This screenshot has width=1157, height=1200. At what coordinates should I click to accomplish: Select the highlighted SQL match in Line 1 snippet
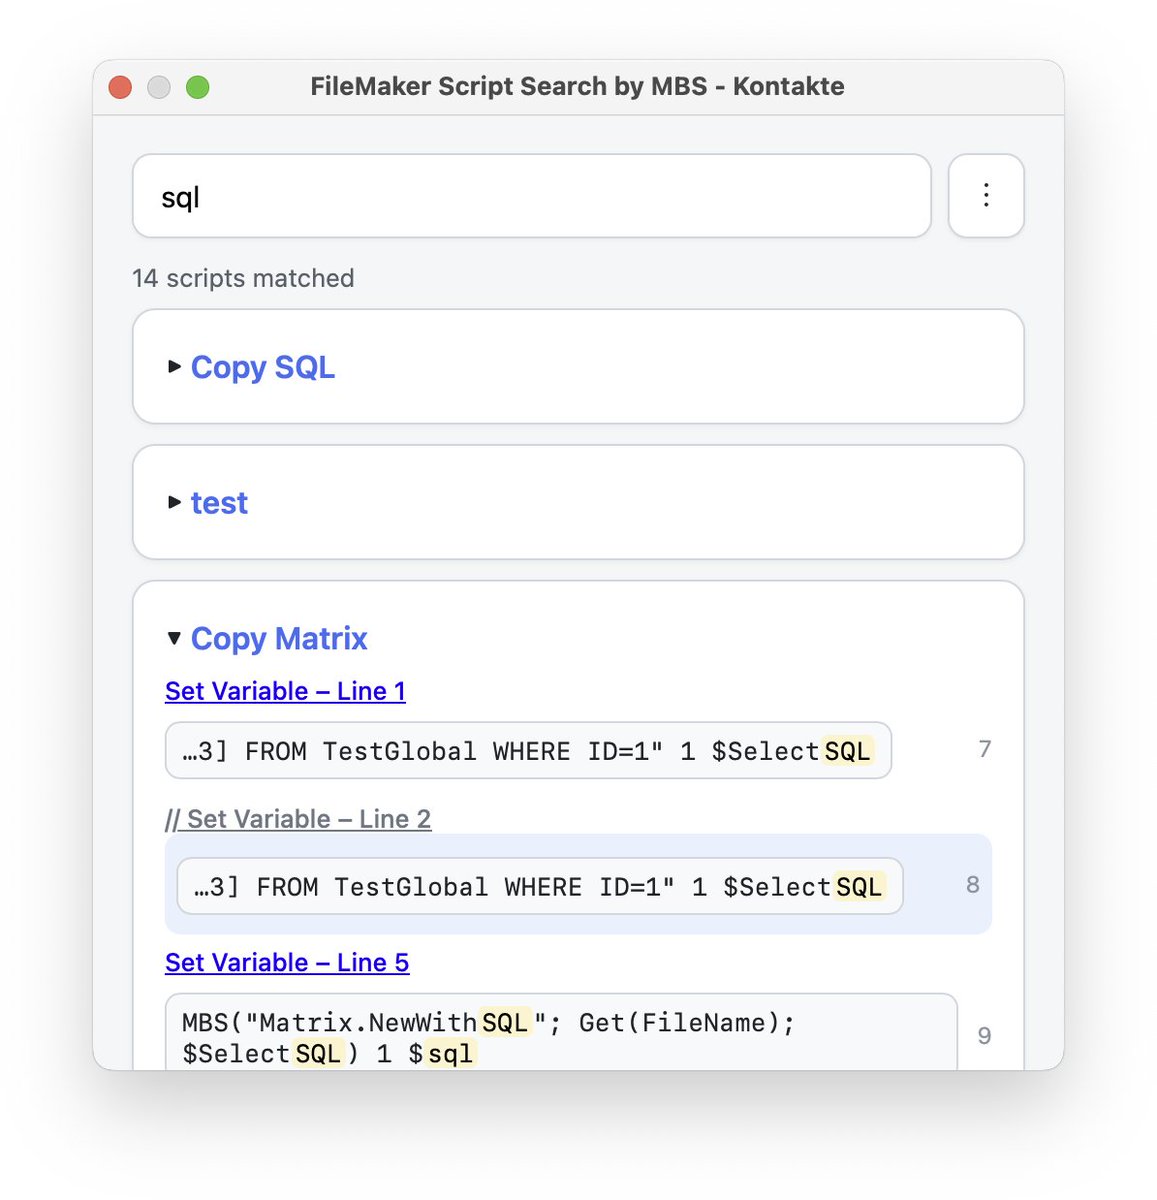(845, 751)
